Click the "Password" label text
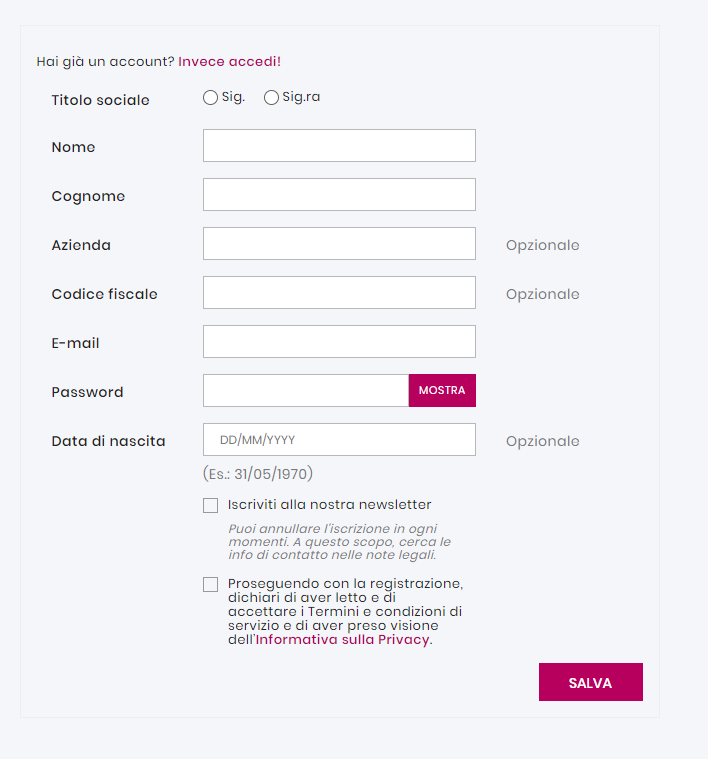 [87, 392]
